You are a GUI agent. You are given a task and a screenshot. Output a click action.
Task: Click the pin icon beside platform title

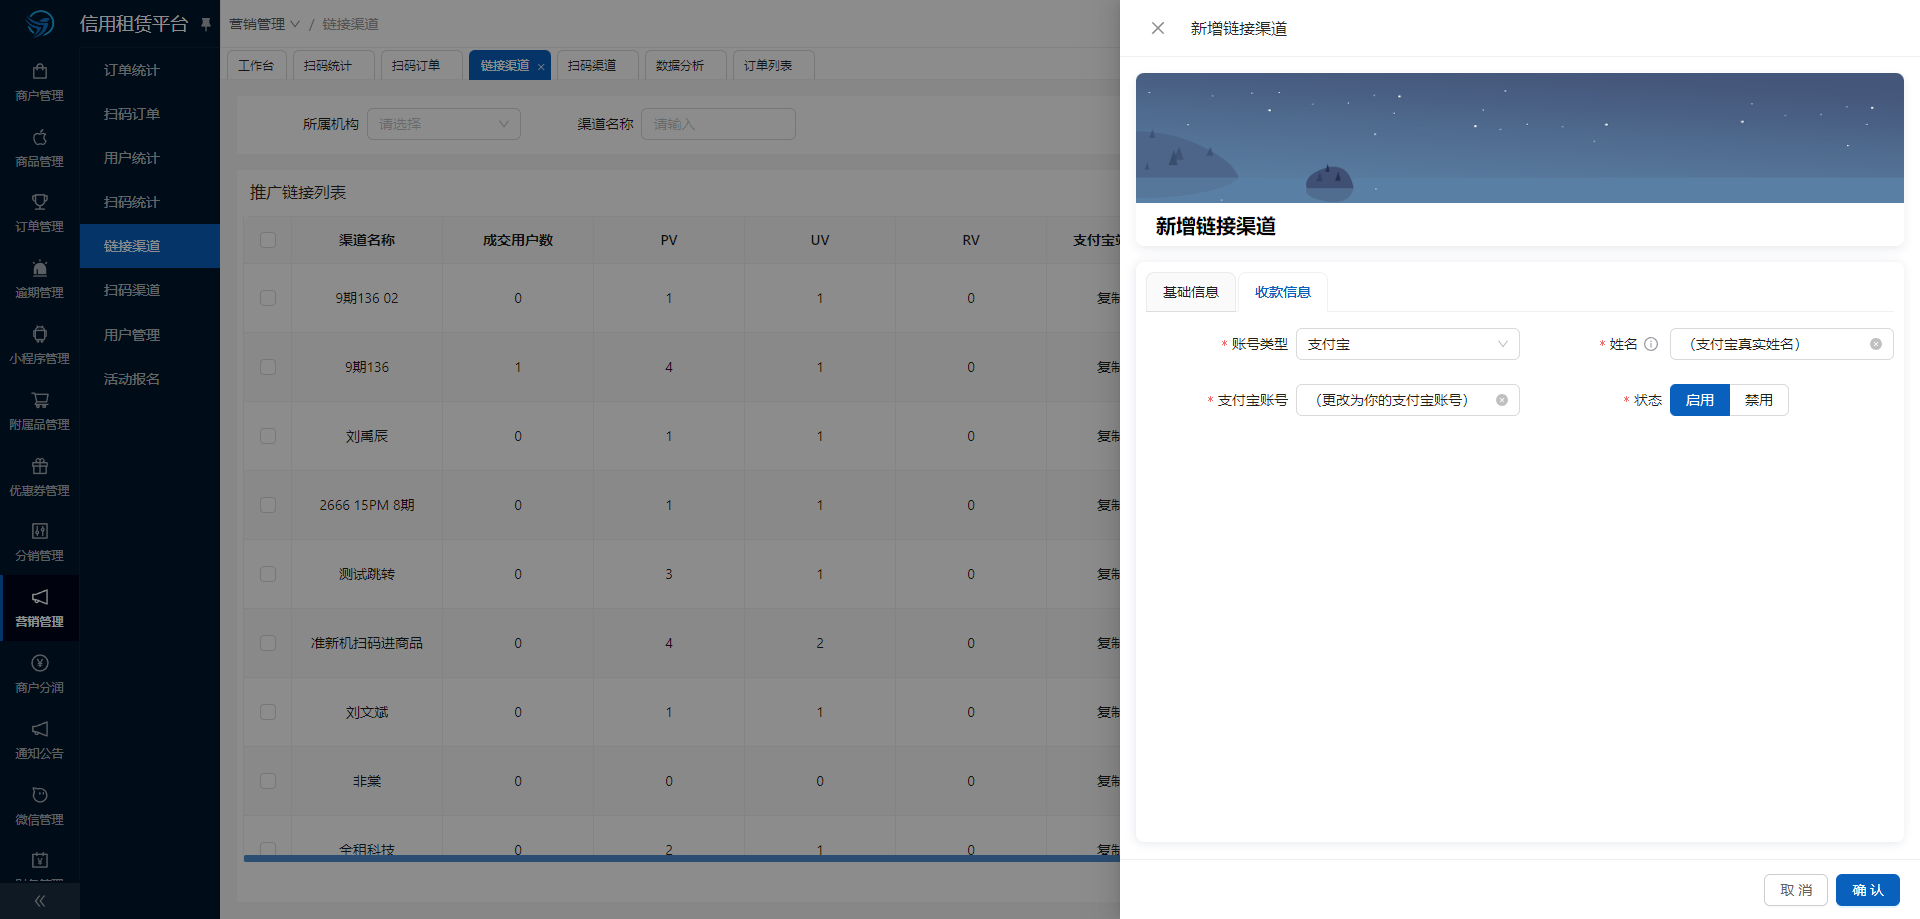206,24
